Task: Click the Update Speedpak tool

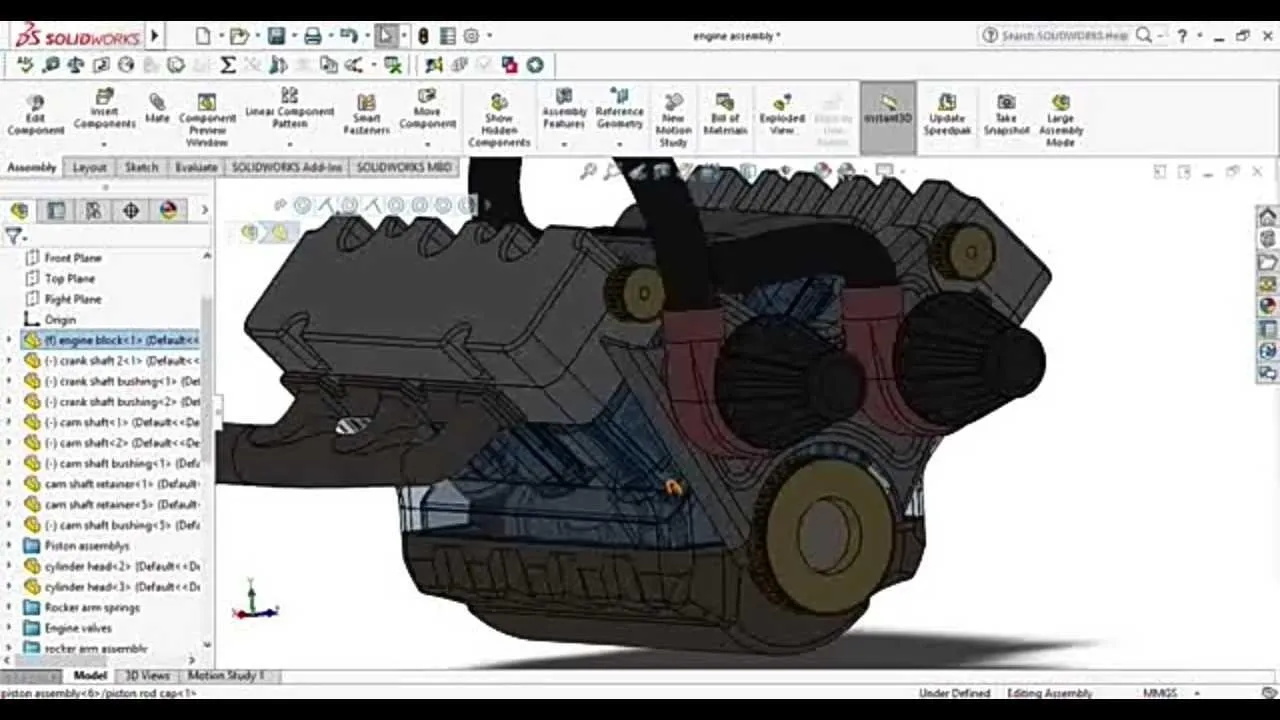Action: click(946, 115)
